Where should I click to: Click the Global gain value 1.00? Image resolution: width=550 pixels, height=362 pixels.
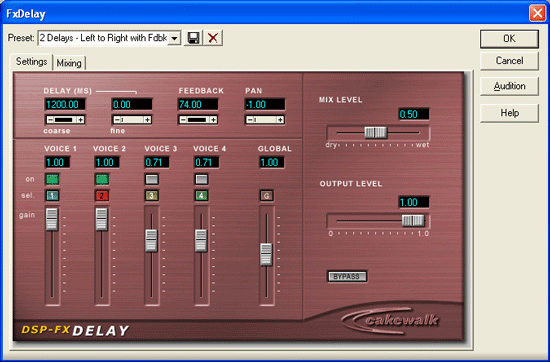(272, 162)
